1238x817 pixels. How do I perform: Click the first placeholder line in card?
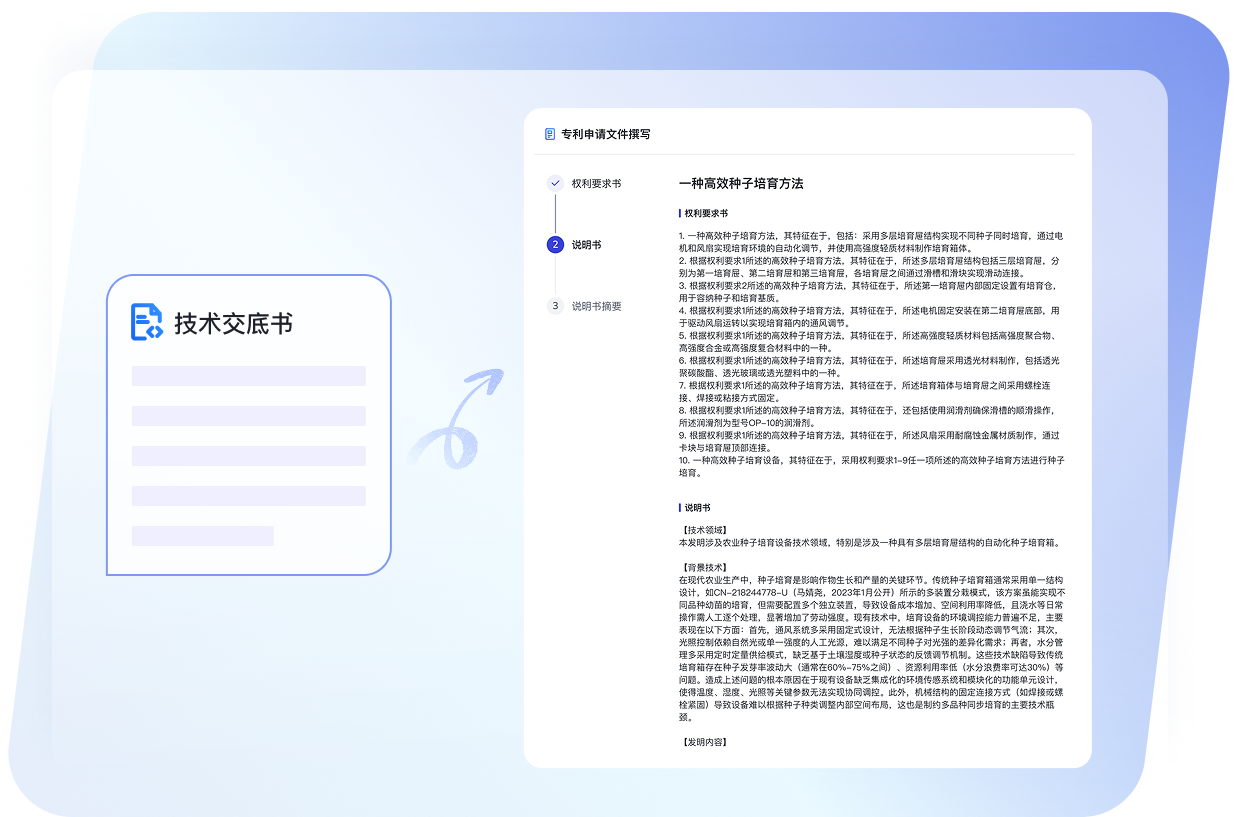click(x=248, y=376)
